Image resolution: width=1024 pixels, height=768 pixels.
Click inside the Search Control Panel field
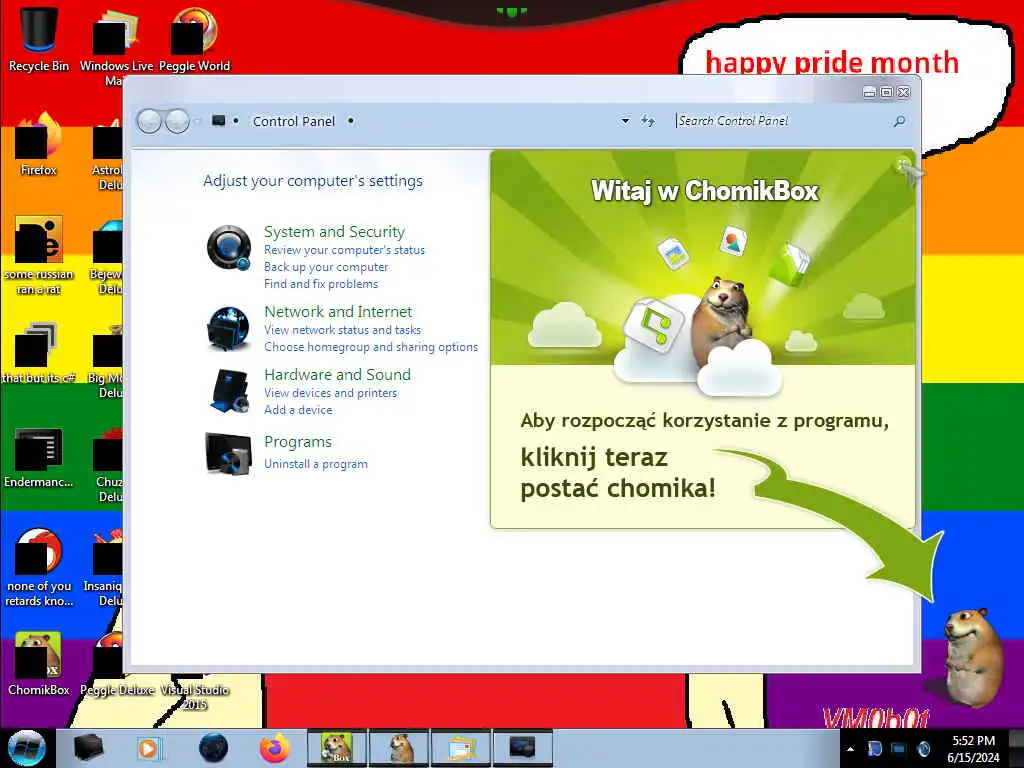click(782, 121)
